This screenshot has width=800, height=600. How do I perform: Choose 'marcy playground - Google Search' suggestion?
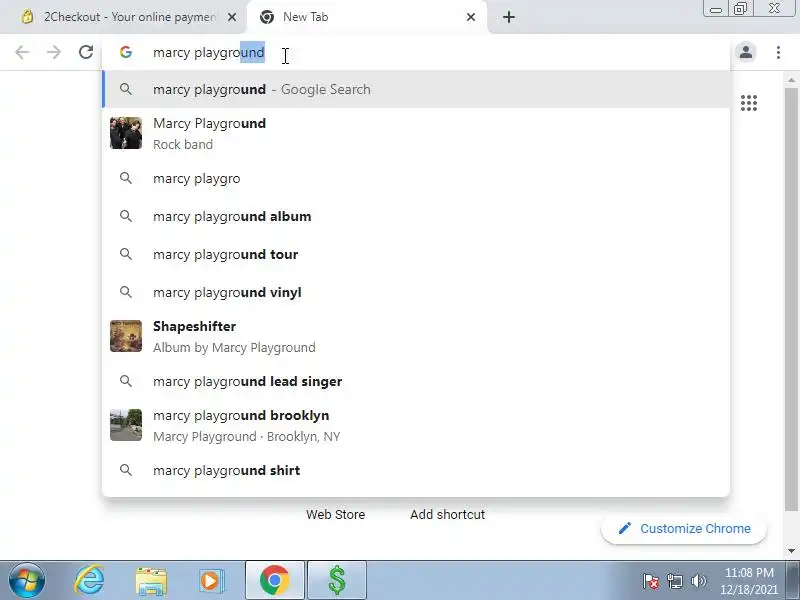point(416,89)
